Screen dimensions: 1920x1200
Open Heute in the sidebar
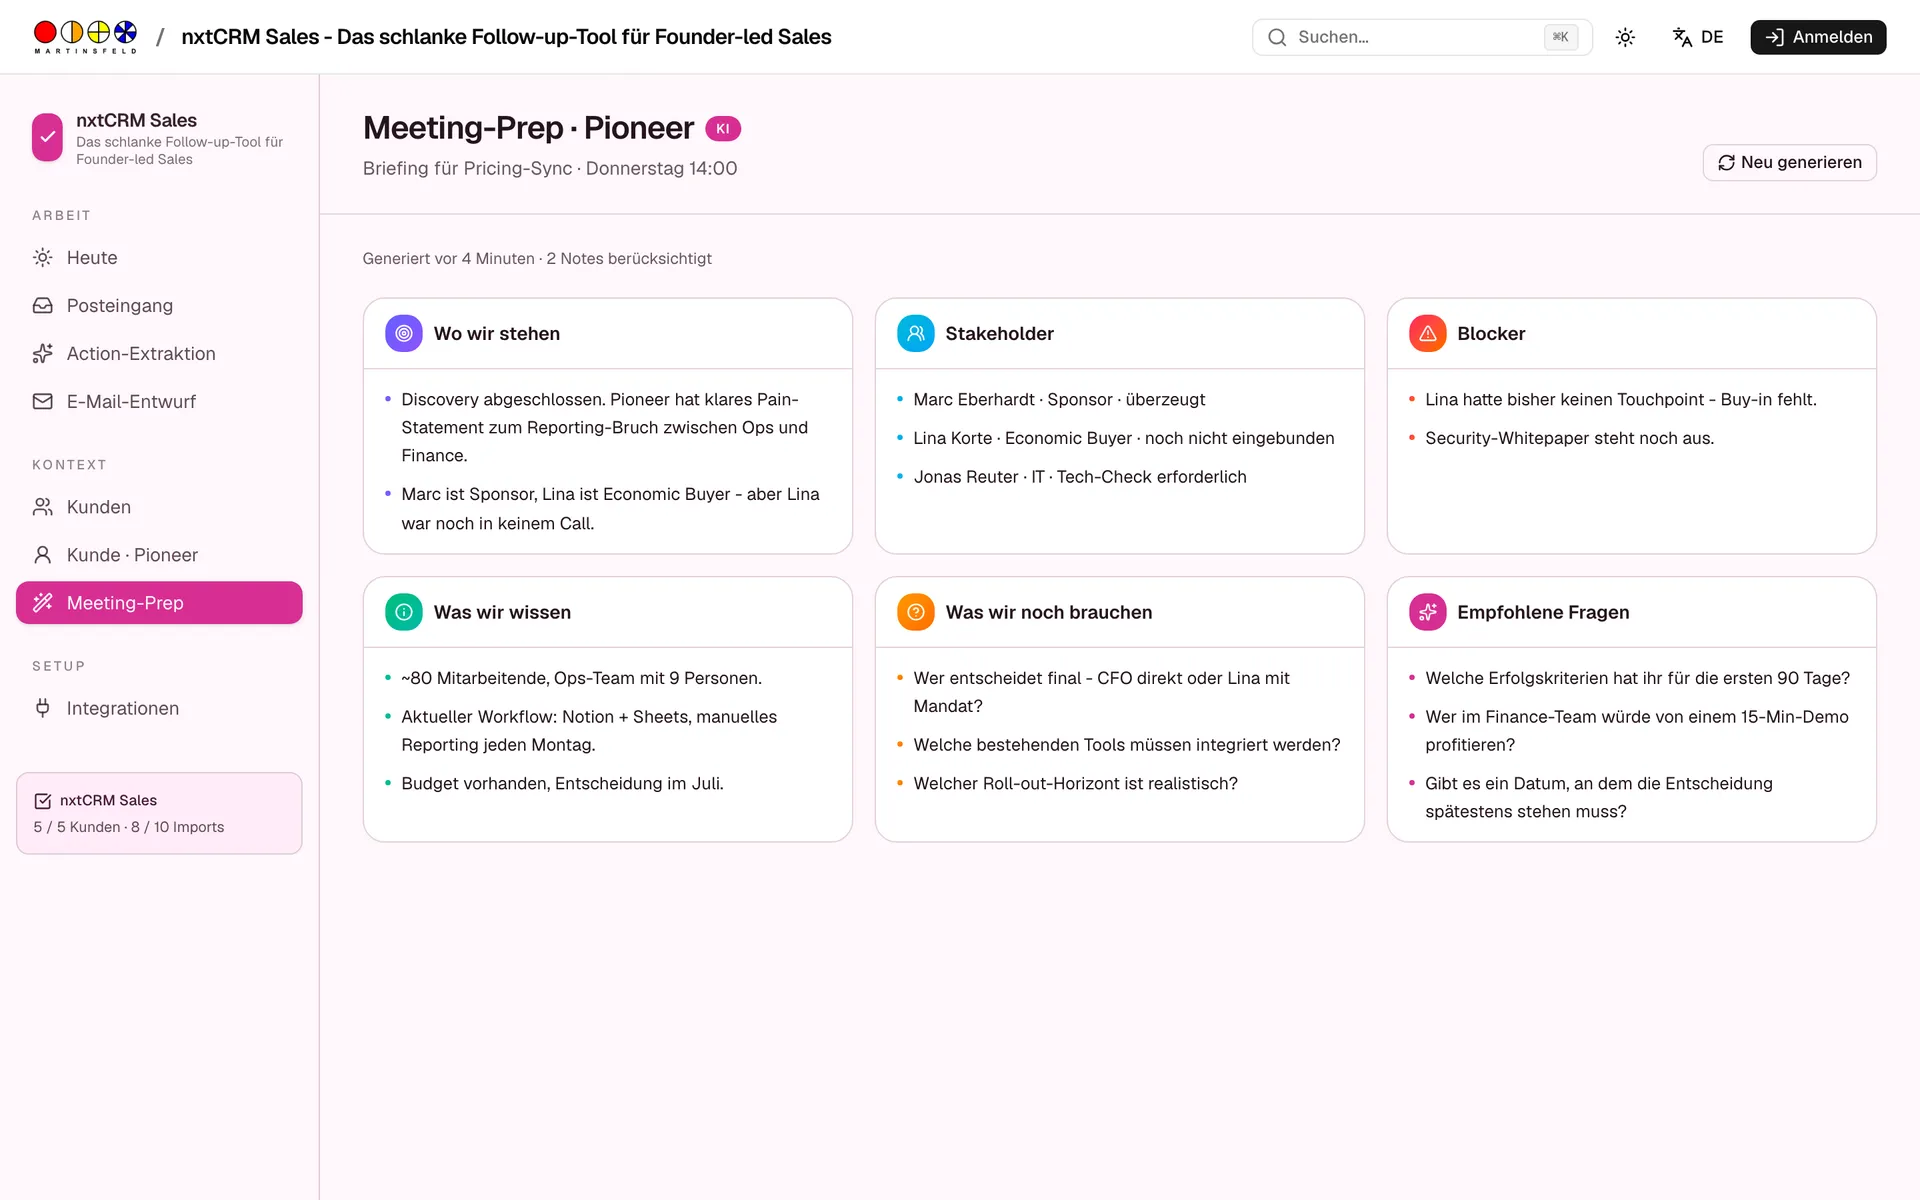click(159, 258)
